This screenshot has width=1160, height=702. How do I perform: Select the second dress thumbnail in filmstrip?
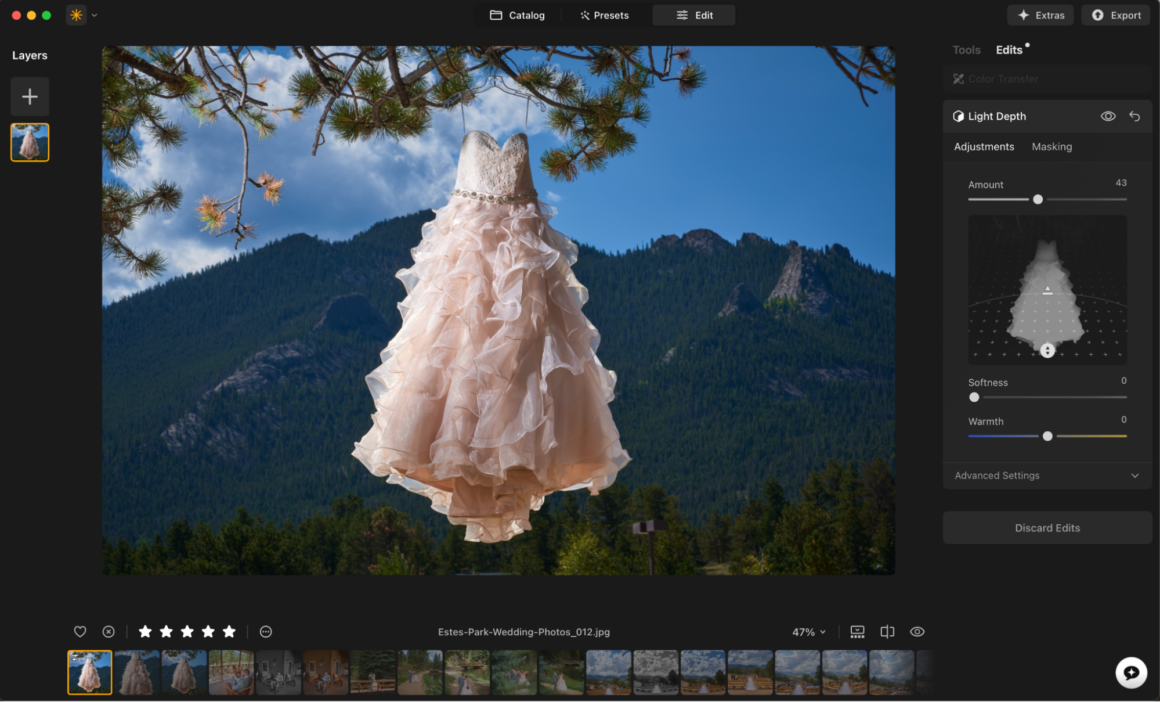[x=136, y=673]
